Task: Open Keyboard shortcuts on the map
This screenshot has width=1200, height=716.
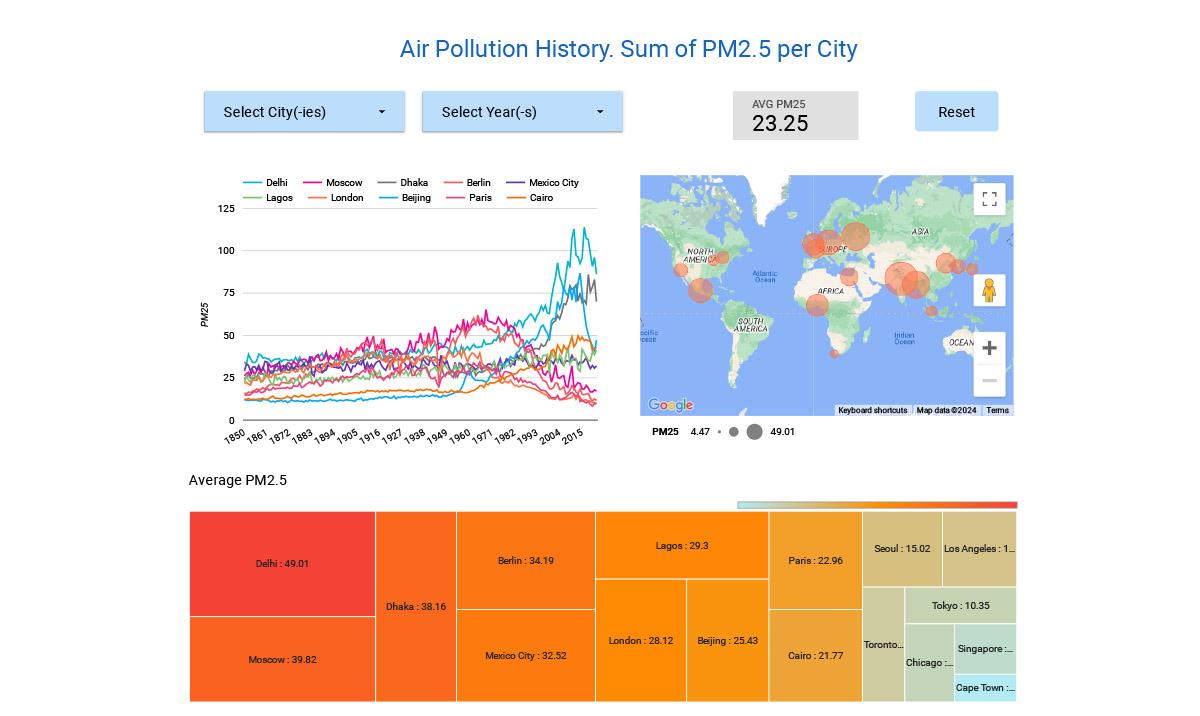Action: click(x=872, y=410)
